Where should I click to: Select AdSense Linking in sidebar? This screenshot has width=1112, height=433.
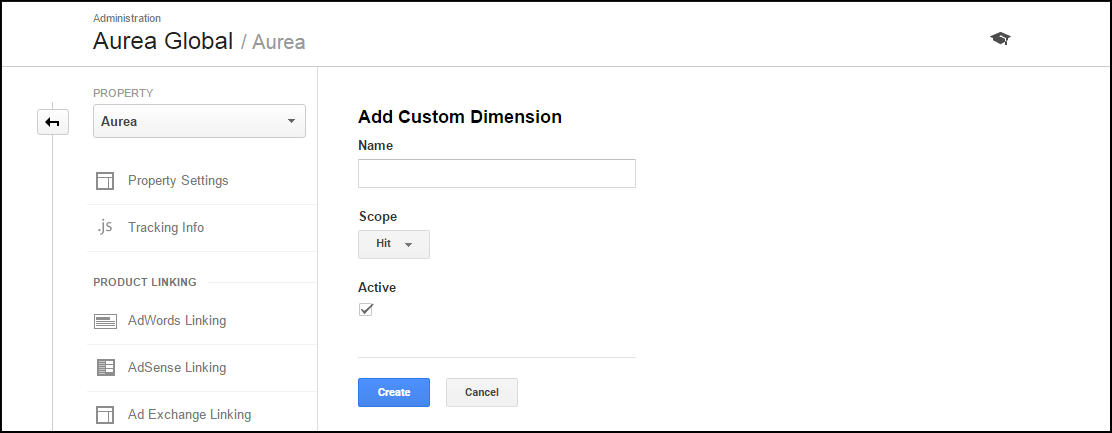[x=202, y=367]
